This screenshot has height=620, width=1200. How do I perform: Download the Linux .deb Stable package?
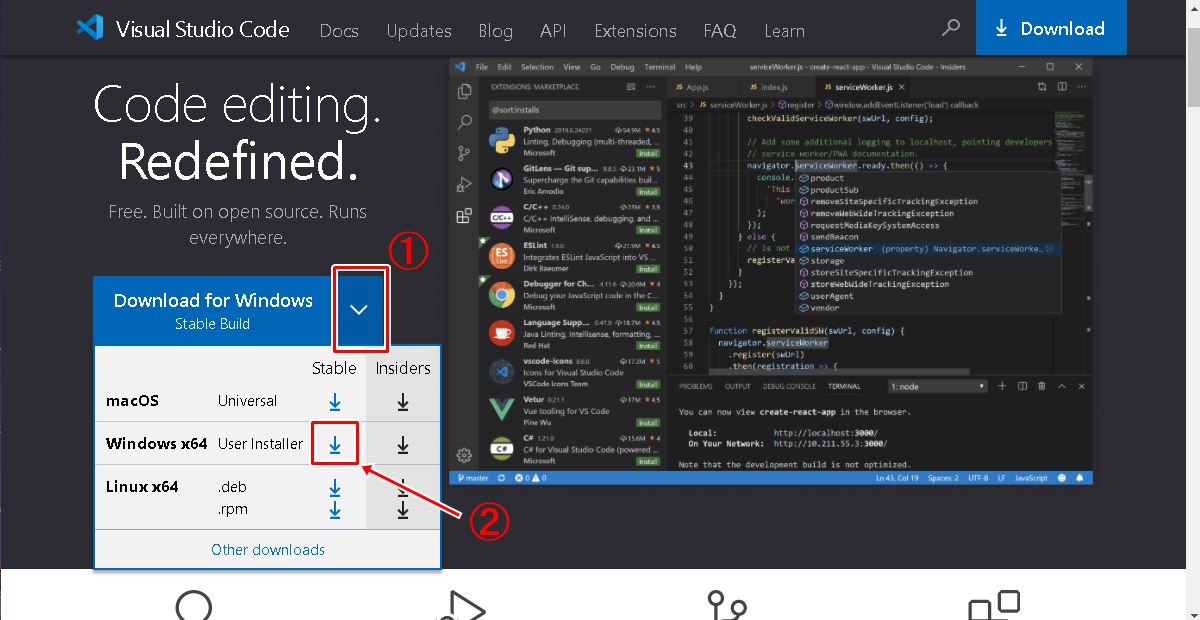335,487
